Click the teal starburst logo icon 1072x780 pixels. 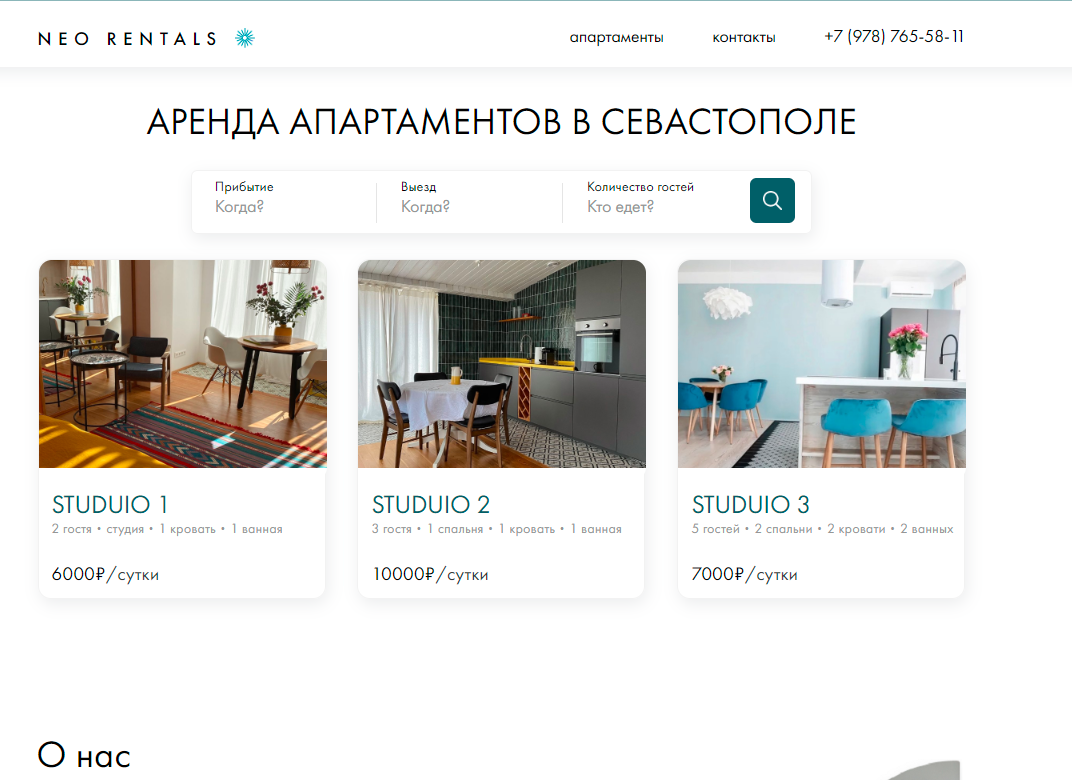[x=245, y=38]
